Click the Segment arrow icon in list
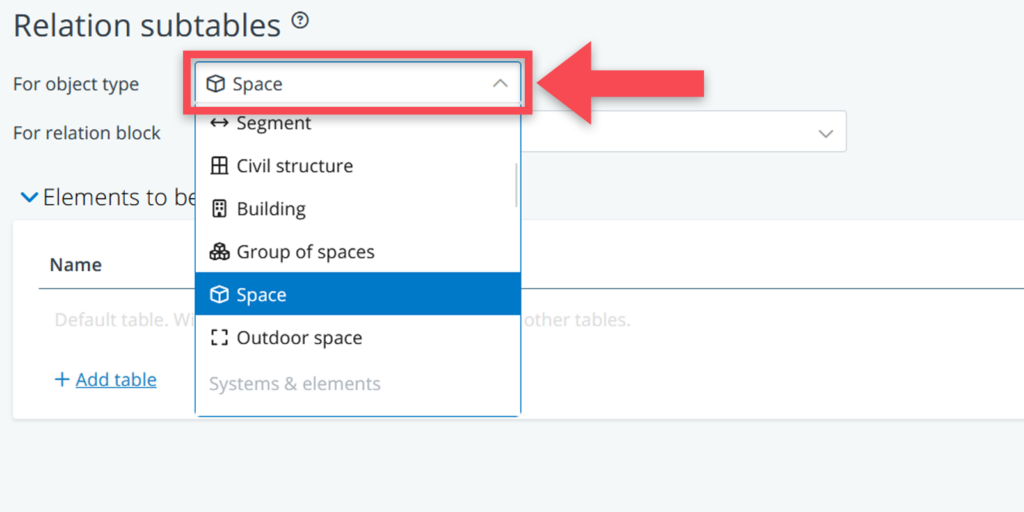Screen dimensions: 1024x512 220,123
